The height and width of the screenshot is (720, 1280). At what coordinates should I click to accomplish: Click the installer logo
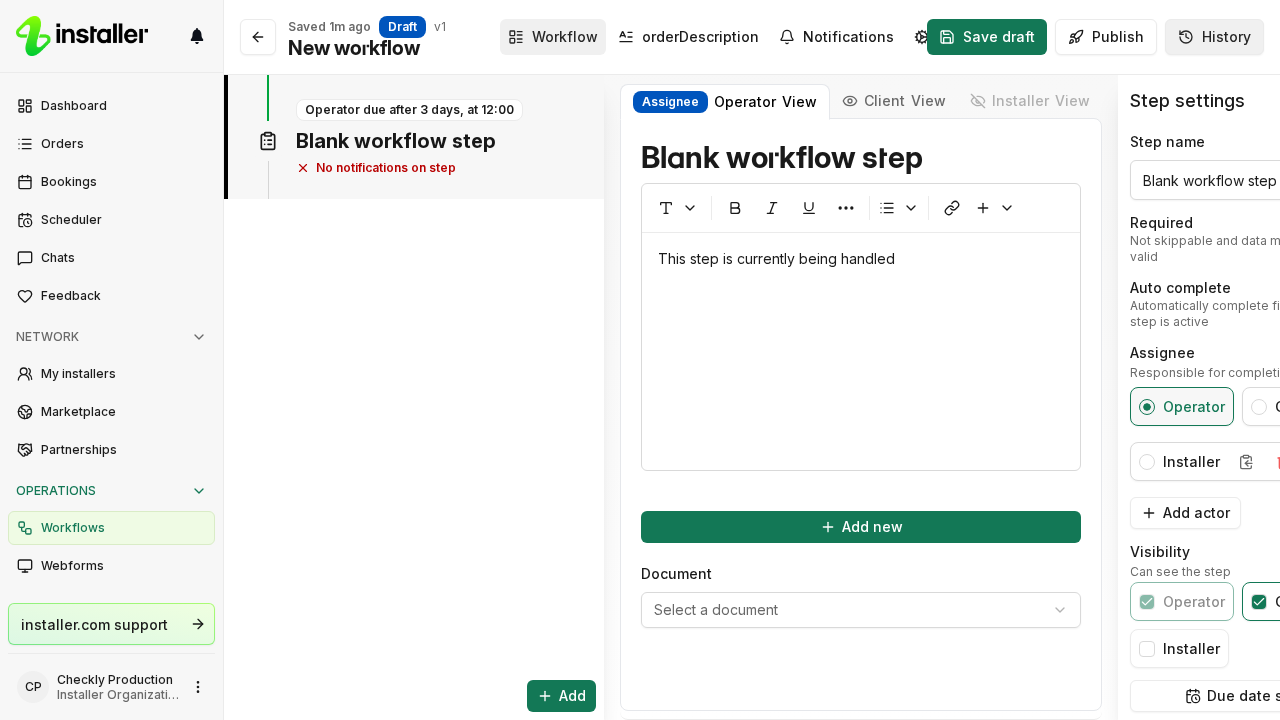click(x=82, y=36)
